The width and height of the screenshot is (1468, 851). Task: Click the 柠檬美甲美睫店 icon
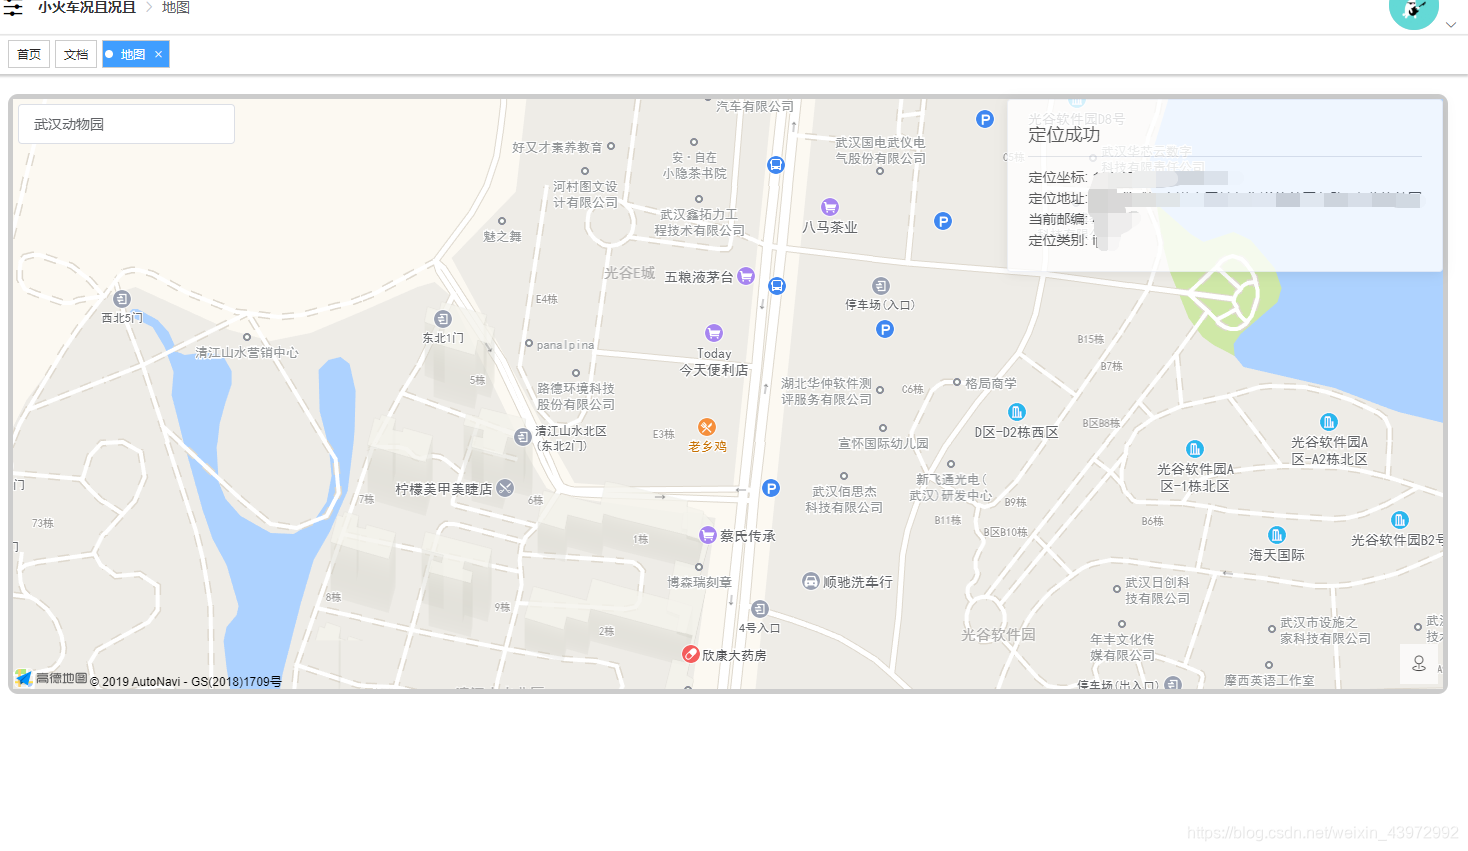[x=506, y=488]
